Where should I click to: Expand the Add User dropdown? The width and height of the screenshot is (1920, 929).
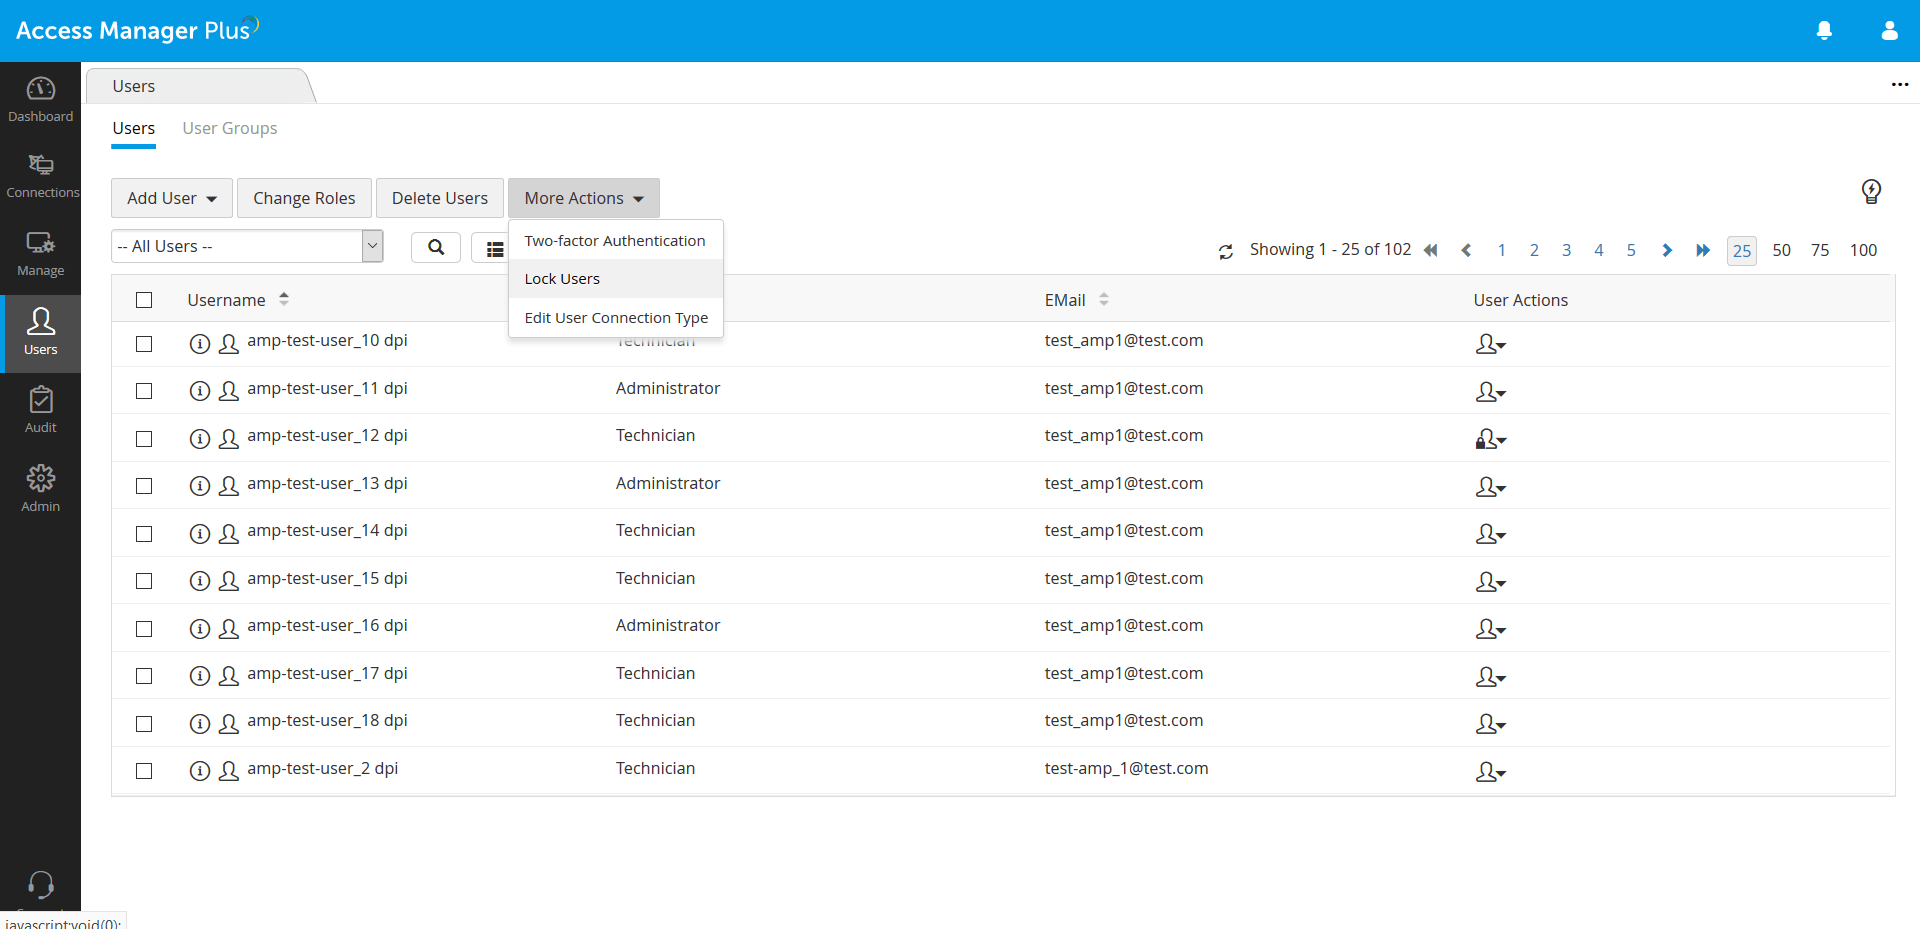click(172, 198)
